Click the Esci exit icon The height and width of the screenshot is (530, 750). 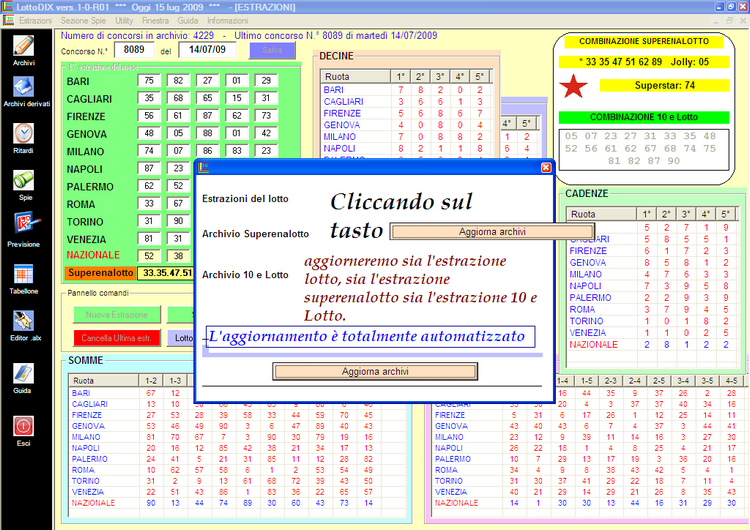coord(23,426)
